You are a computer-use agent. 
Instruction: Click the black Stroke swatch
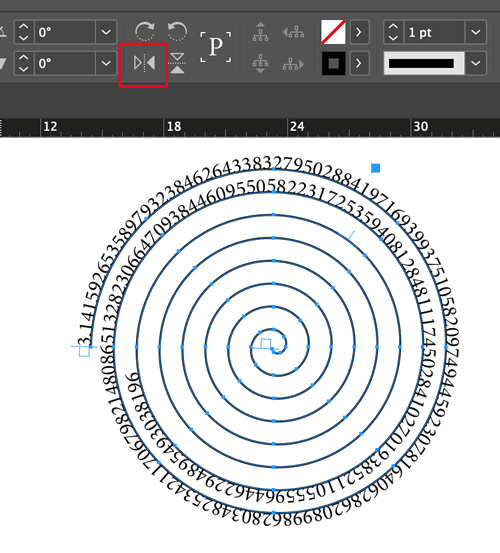point(333,63)
